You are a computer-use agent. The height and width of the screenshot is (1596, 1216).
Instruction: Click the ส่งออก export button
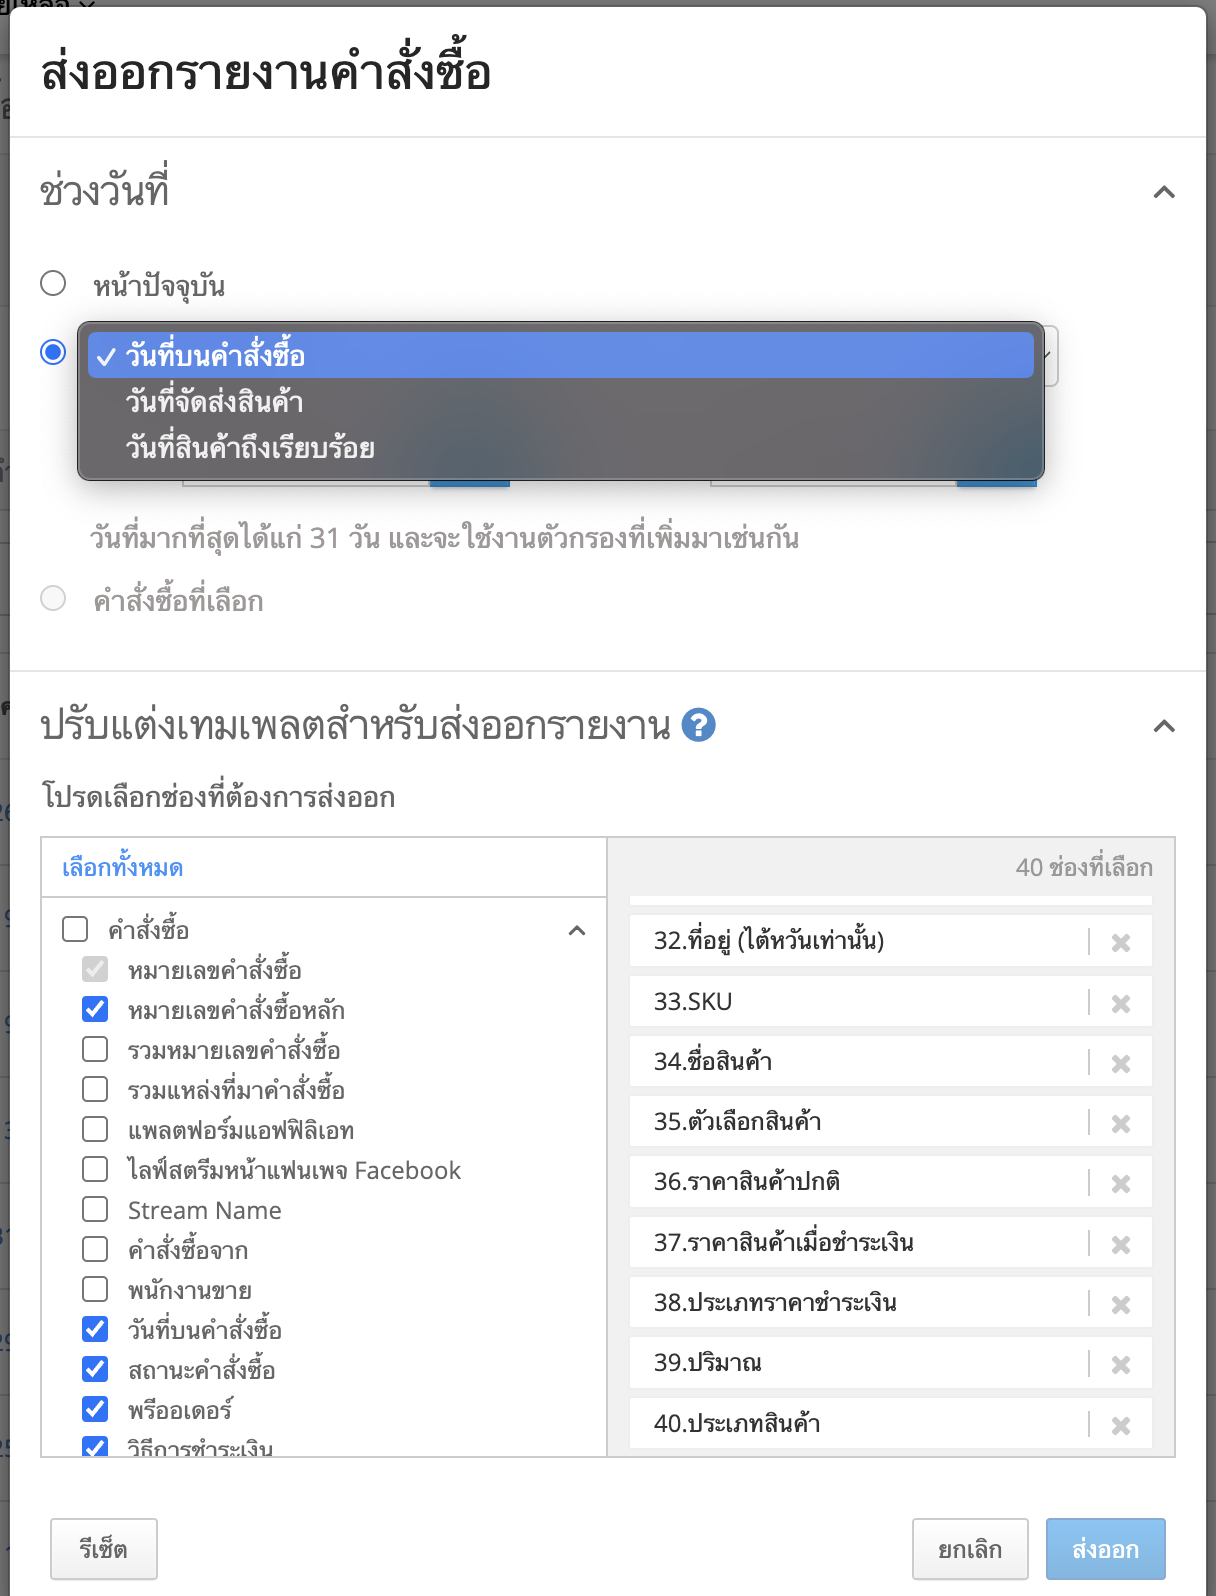1106,1549
